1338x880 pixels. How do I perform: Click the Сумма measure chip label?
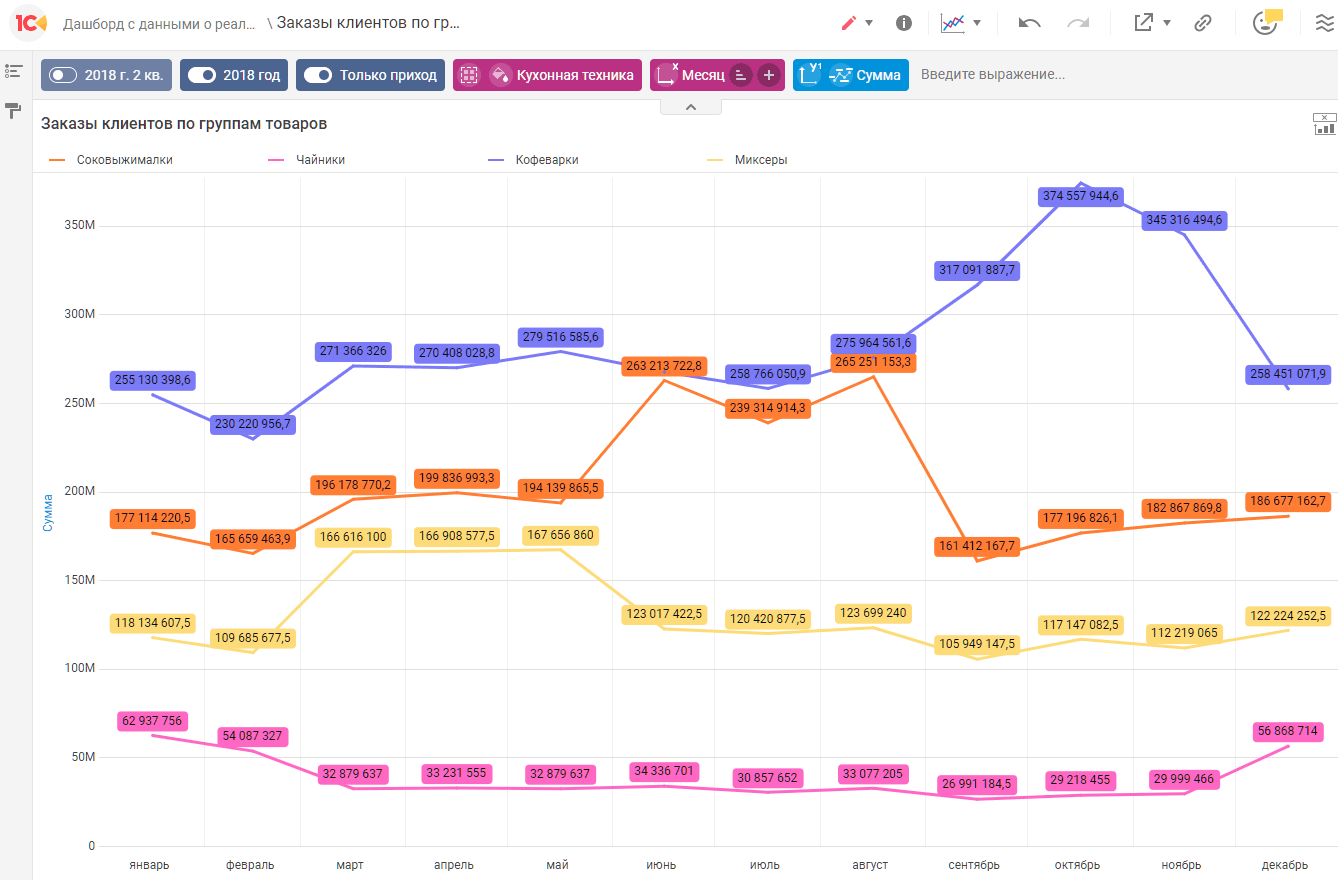[x=878, y=75]
